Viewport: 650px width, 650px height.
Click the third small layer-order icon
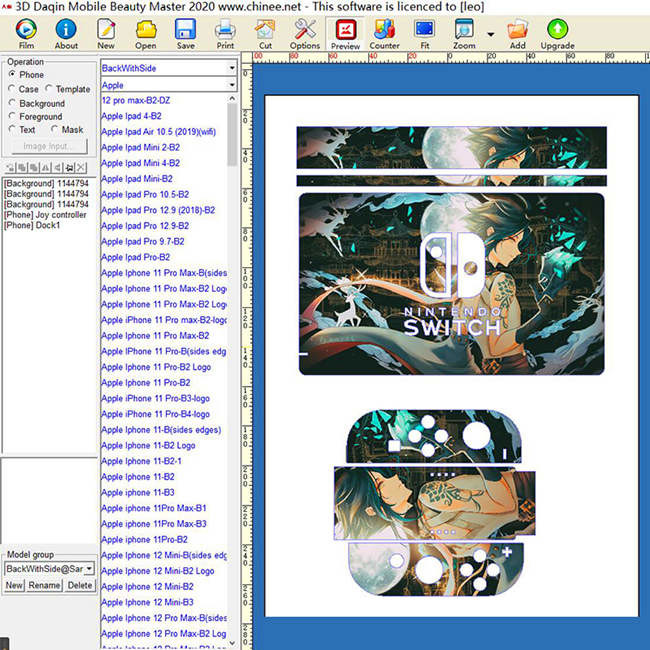pyautogui.click(x=34, y=167)
